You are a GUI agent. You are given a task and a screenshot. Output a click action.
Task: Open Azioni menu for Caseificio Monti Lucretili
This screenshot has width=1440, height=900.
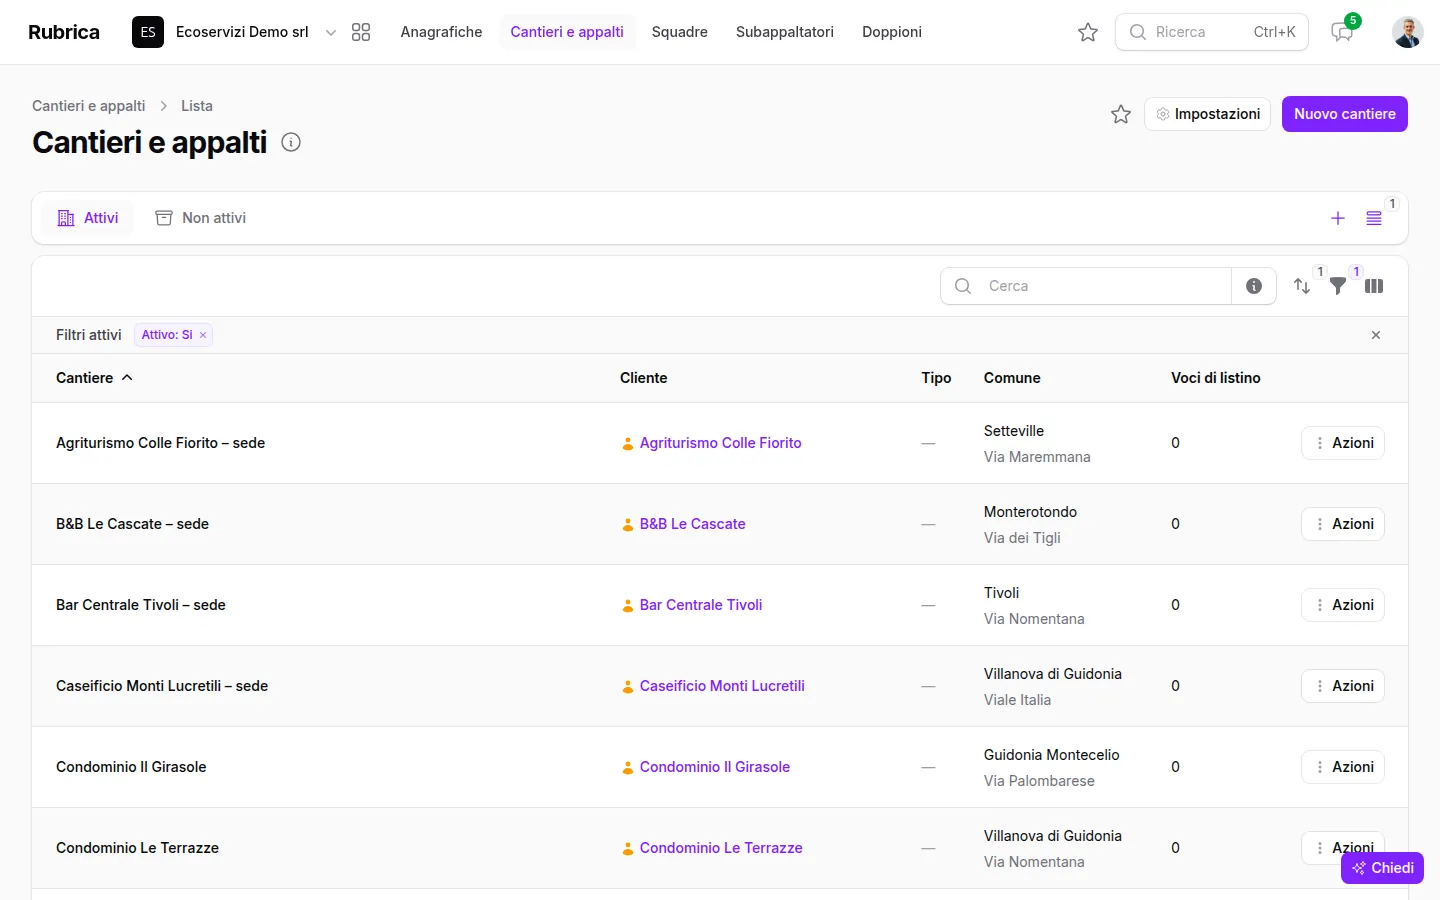tap(1343, 686)
